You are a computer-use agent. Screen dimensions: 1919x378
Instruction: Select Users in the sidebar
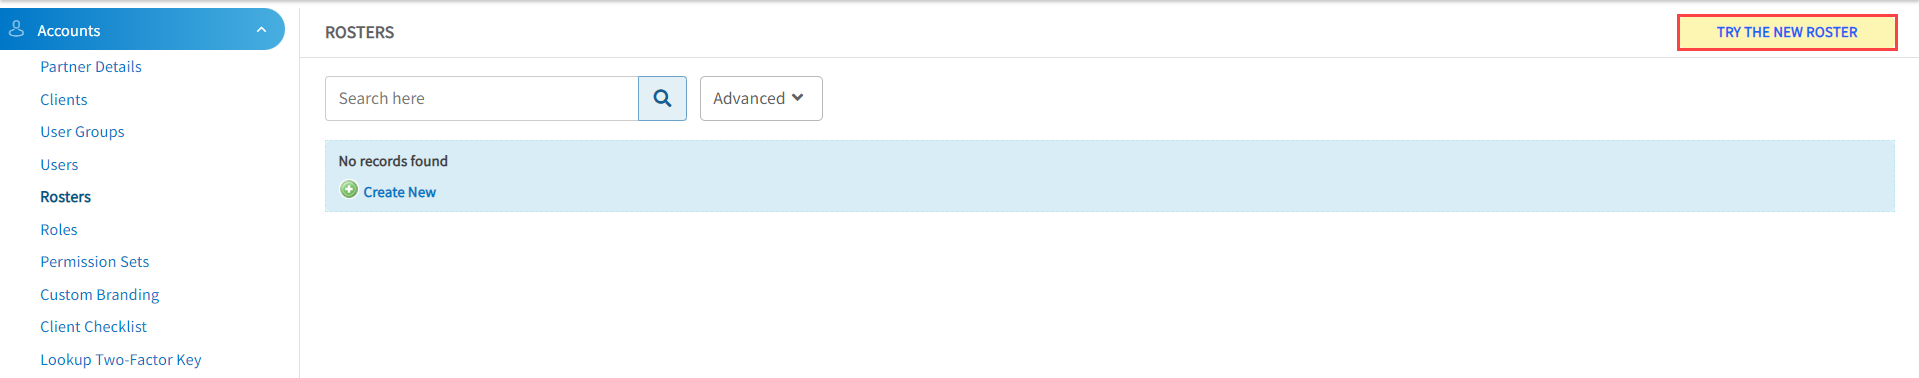pos(59,165)
